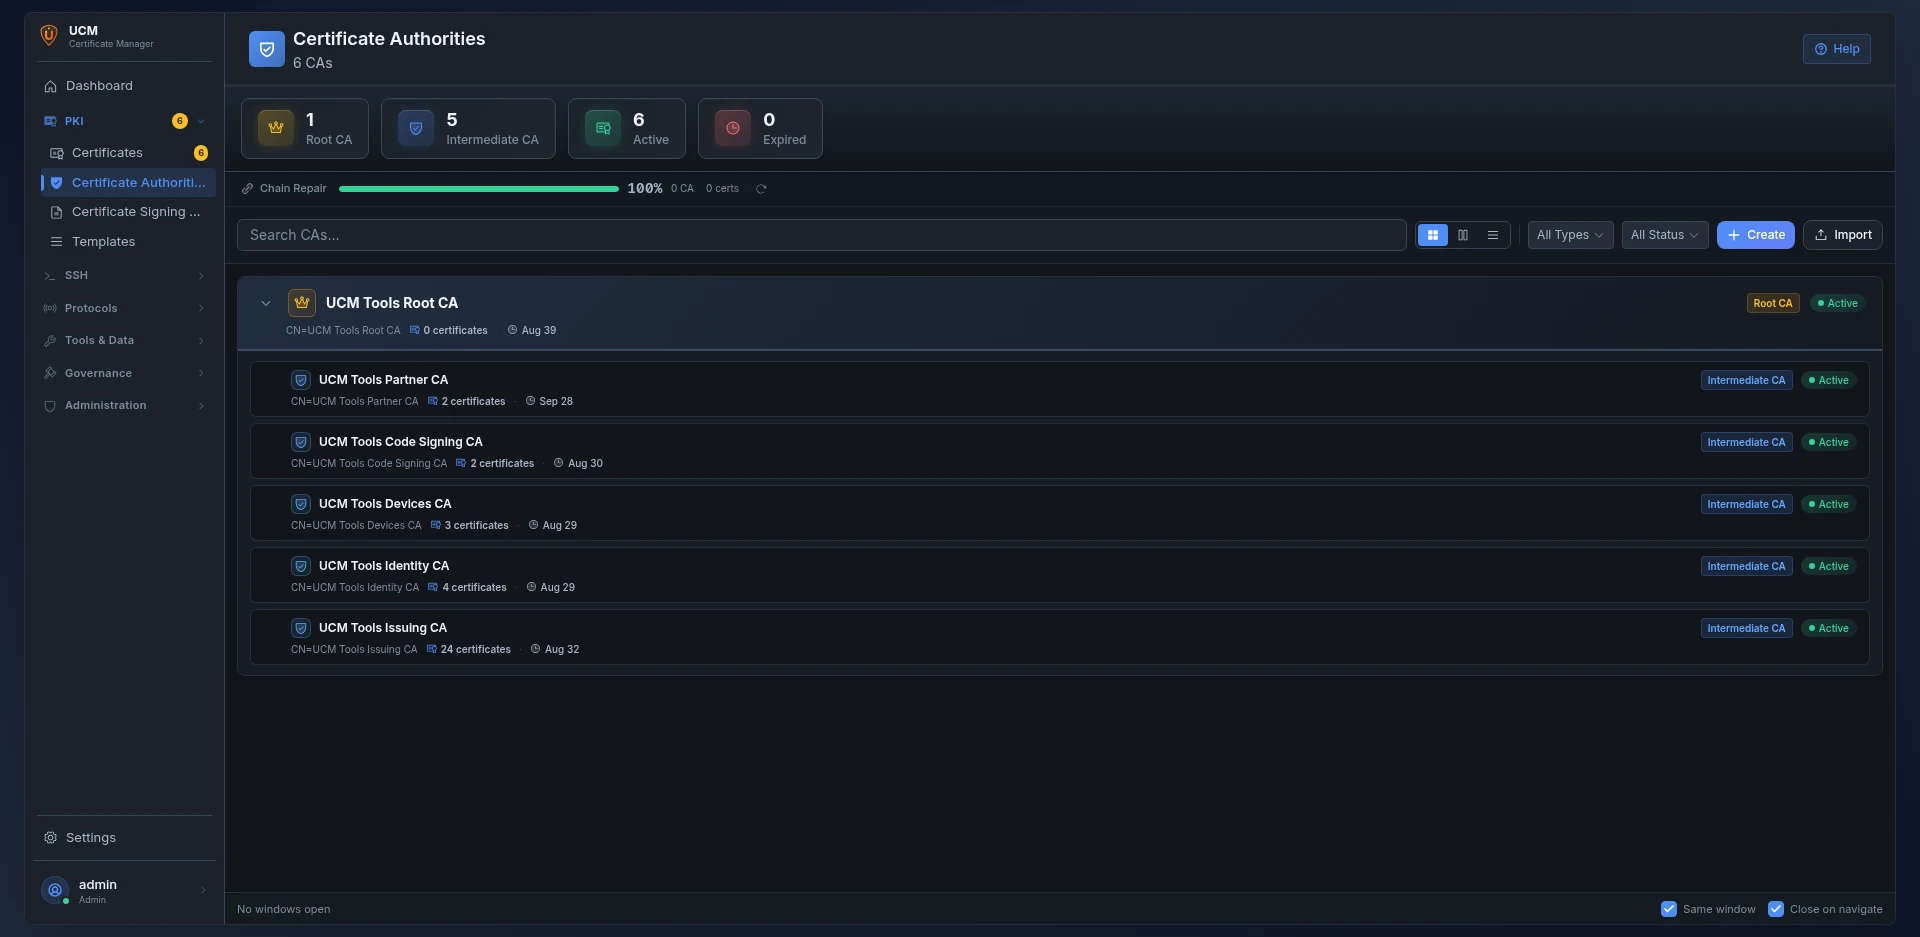The height and width of the screenshot is (937, 1920).
Task: Click the Expired clock stat icon
Action: (x=733, y=128)
